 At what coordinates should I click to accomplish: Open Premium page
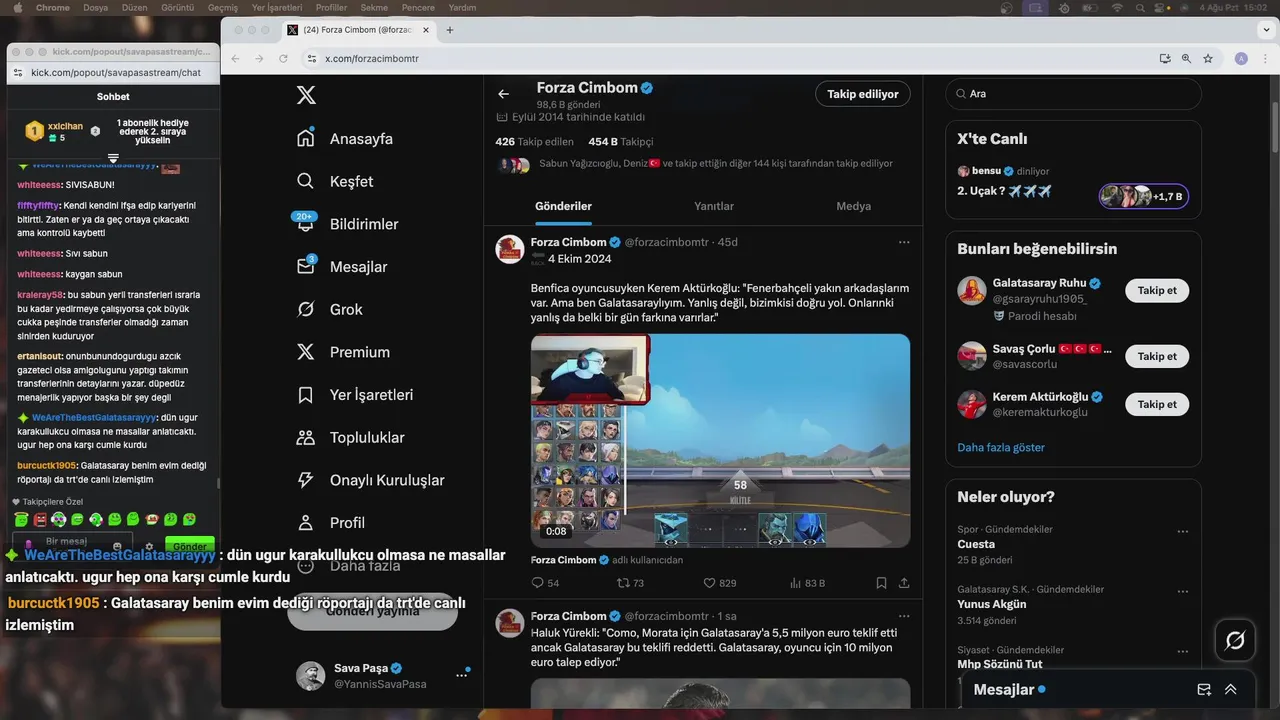point(341,352)
